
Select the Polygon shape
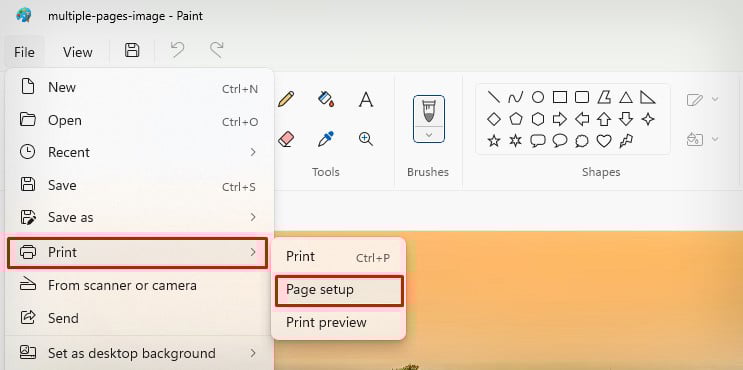point(604,98)
